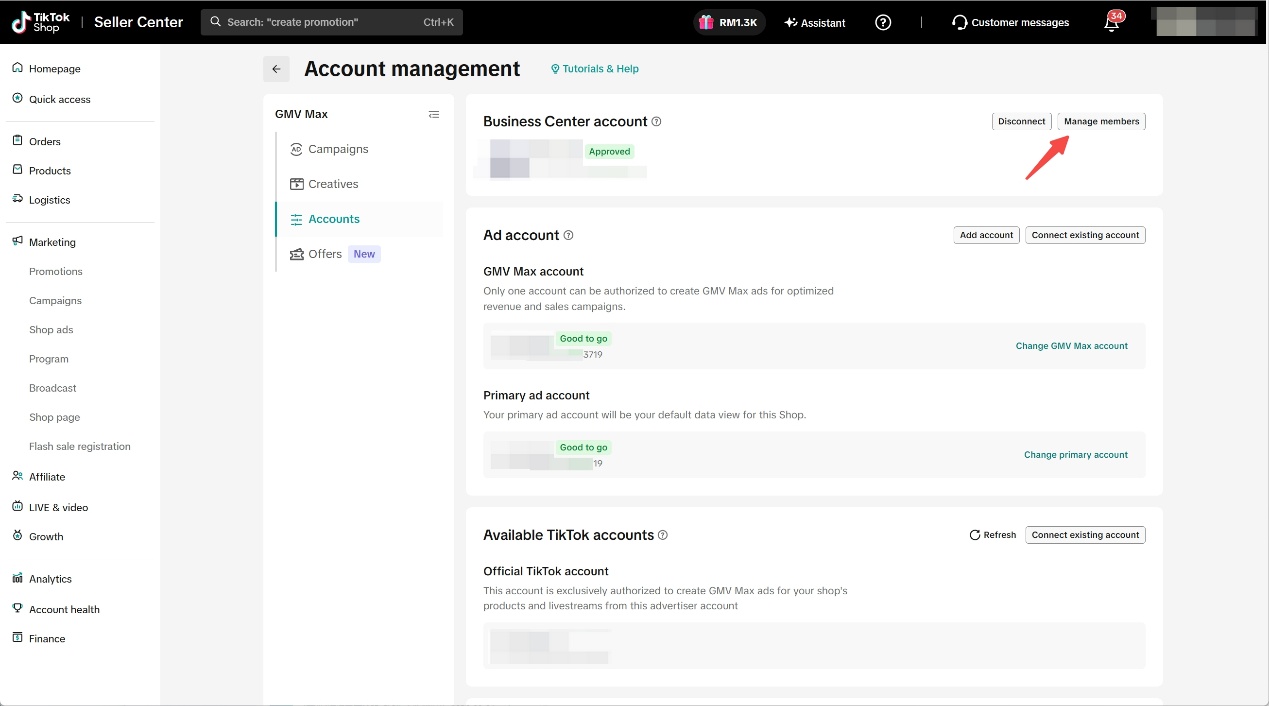Open the help question mark icon
1269x706 pixels.
coord(883,22)
